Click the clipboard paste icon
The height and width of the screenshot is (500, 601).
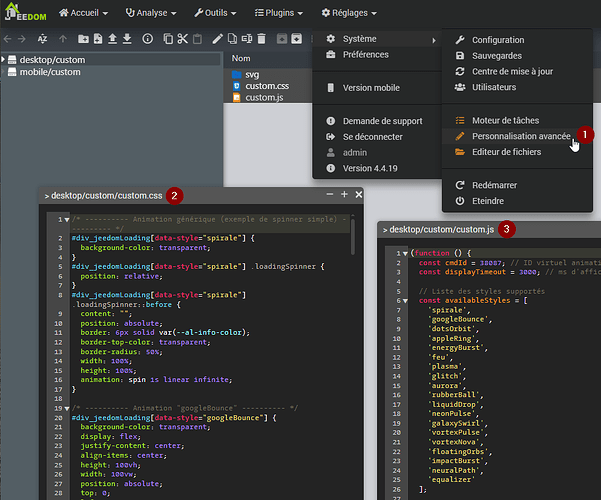pyautogui.click(x=197, y=39)
